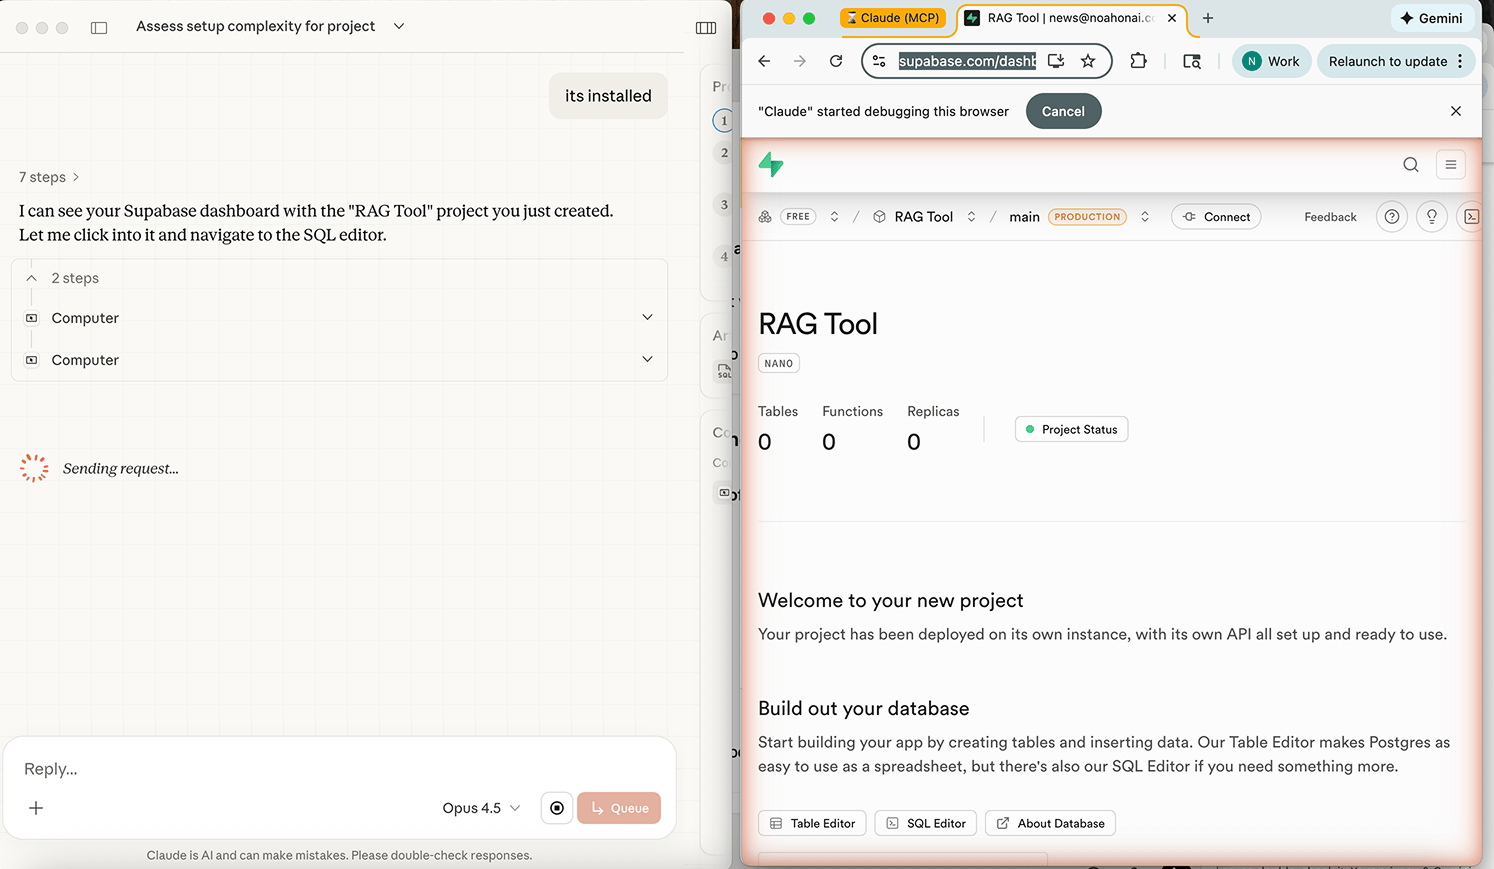Viewport: 1494px width, 869px height.
Task: Click Relaunch to update
Action: coord(1387,61)
